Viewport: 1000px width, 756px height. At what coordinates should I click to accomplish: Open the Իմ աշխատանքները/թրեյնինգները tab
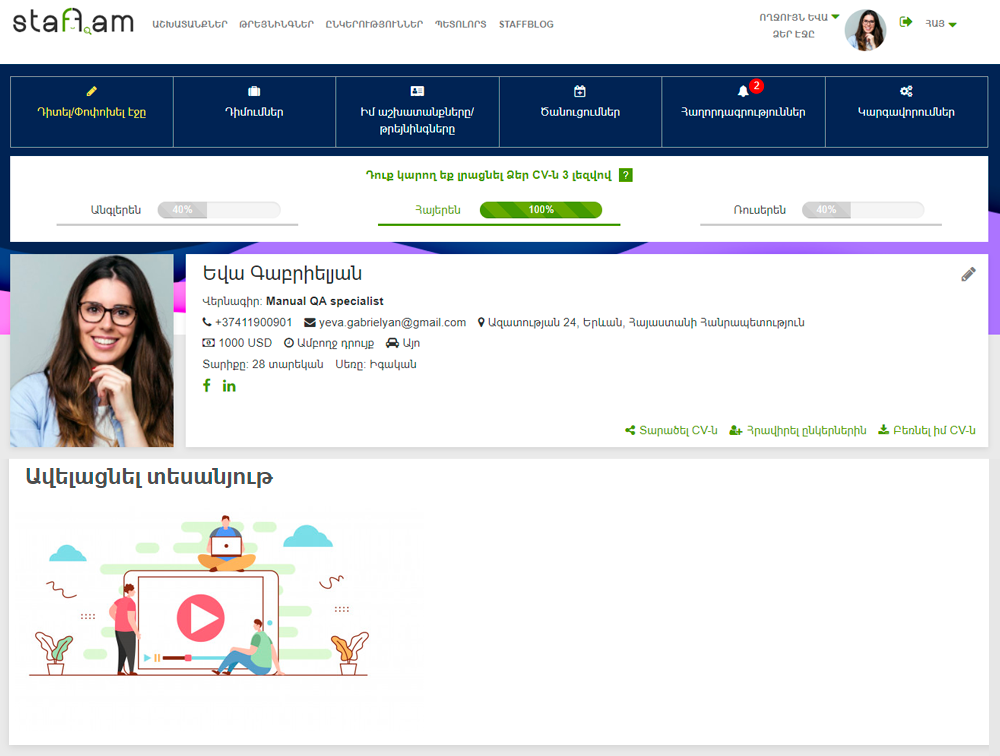click(417, 112)
